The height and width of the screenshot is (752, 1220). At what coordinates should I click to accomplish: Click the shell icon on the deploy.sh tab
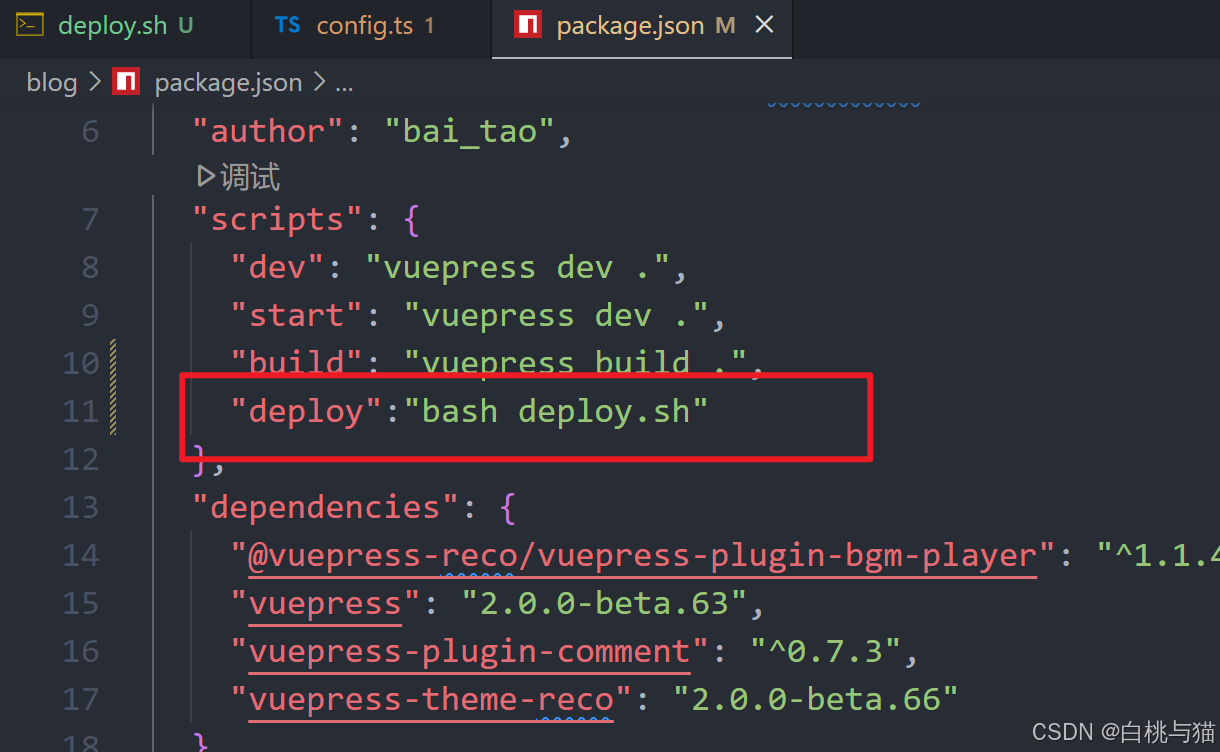pyautogui.click(x=30, y=25)
